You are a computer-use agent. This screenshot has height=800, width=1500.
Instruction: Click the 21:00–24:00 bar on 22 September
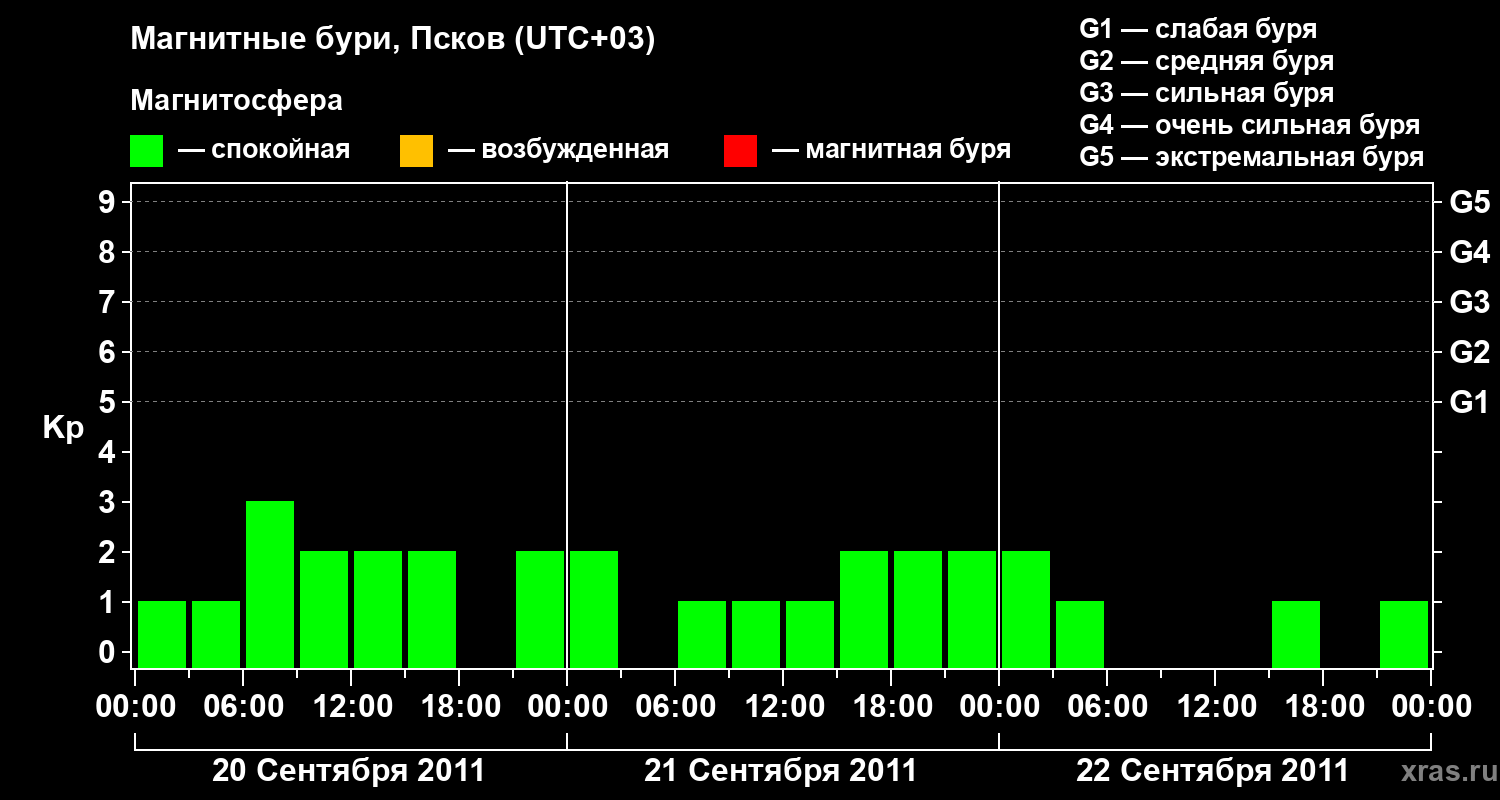coord(1404,634)
